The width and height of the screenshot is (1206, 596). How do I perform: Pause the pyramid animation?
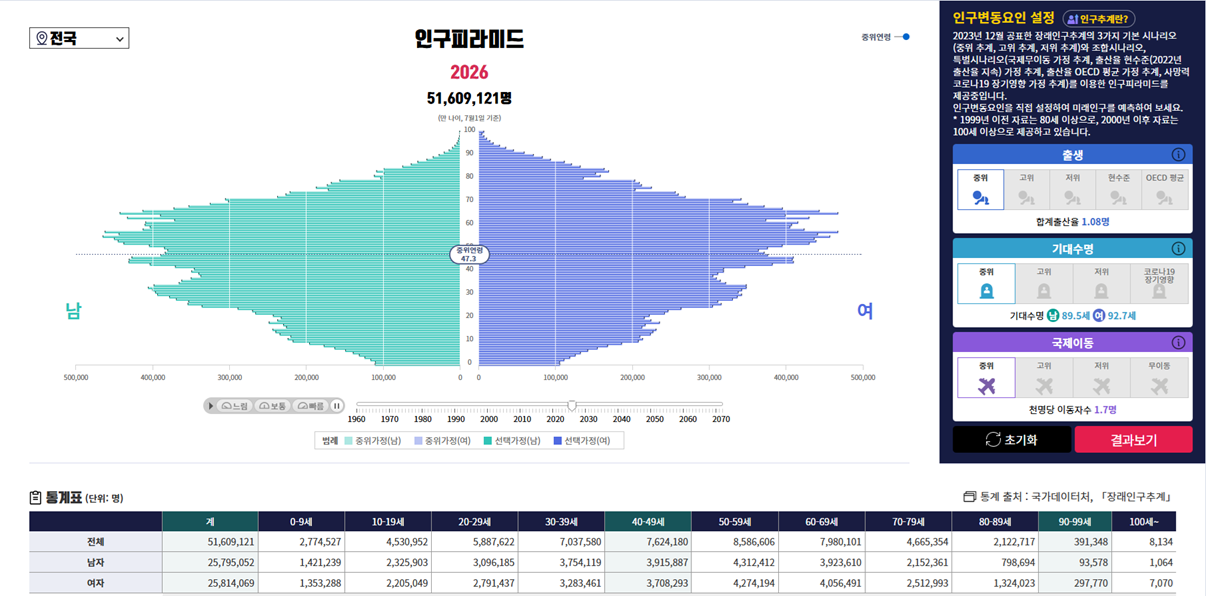(x=337, y=405)
